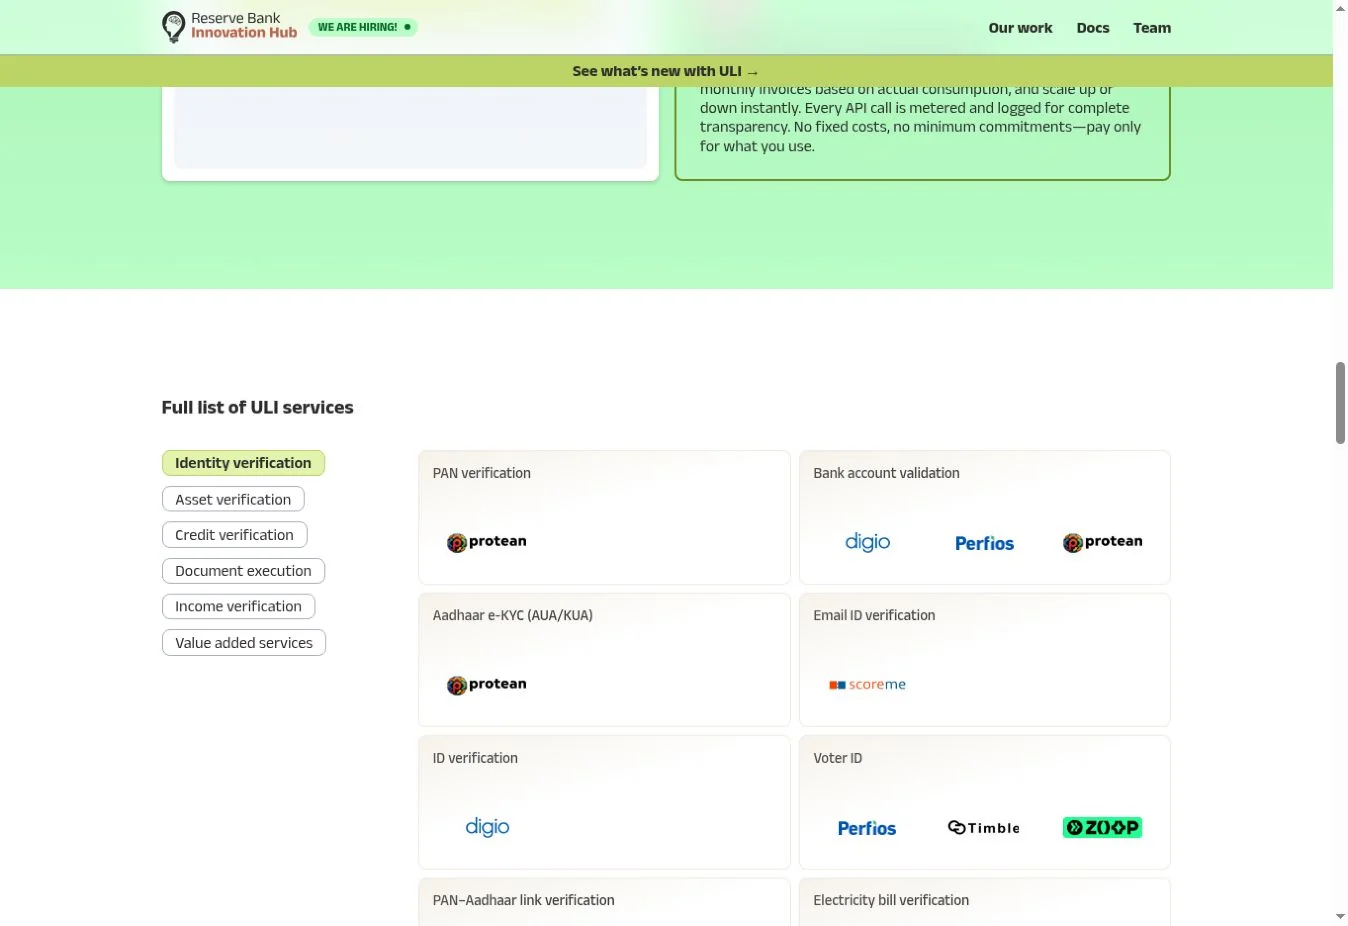Image resolution: width=1348 pixels, height=926 pixels.
Task: Go to the Team page
Action: coord(1152,28)
